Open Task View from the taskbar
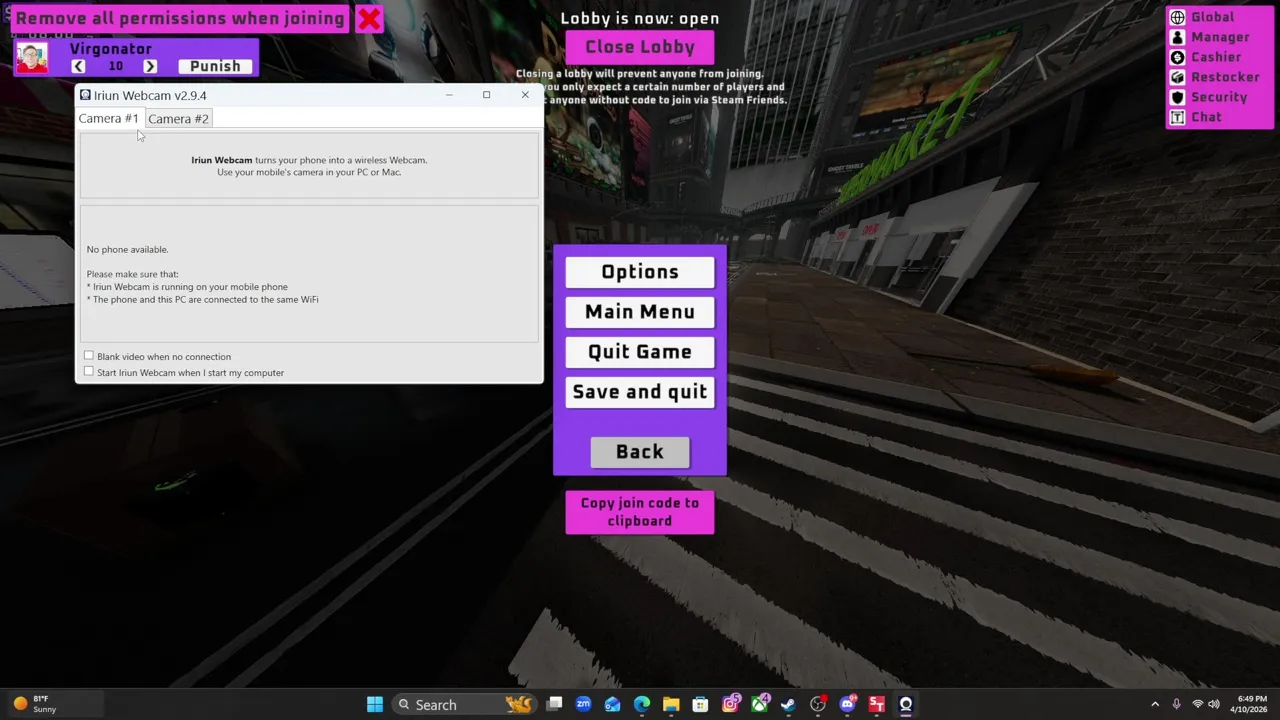 click(x=555, y=704)
